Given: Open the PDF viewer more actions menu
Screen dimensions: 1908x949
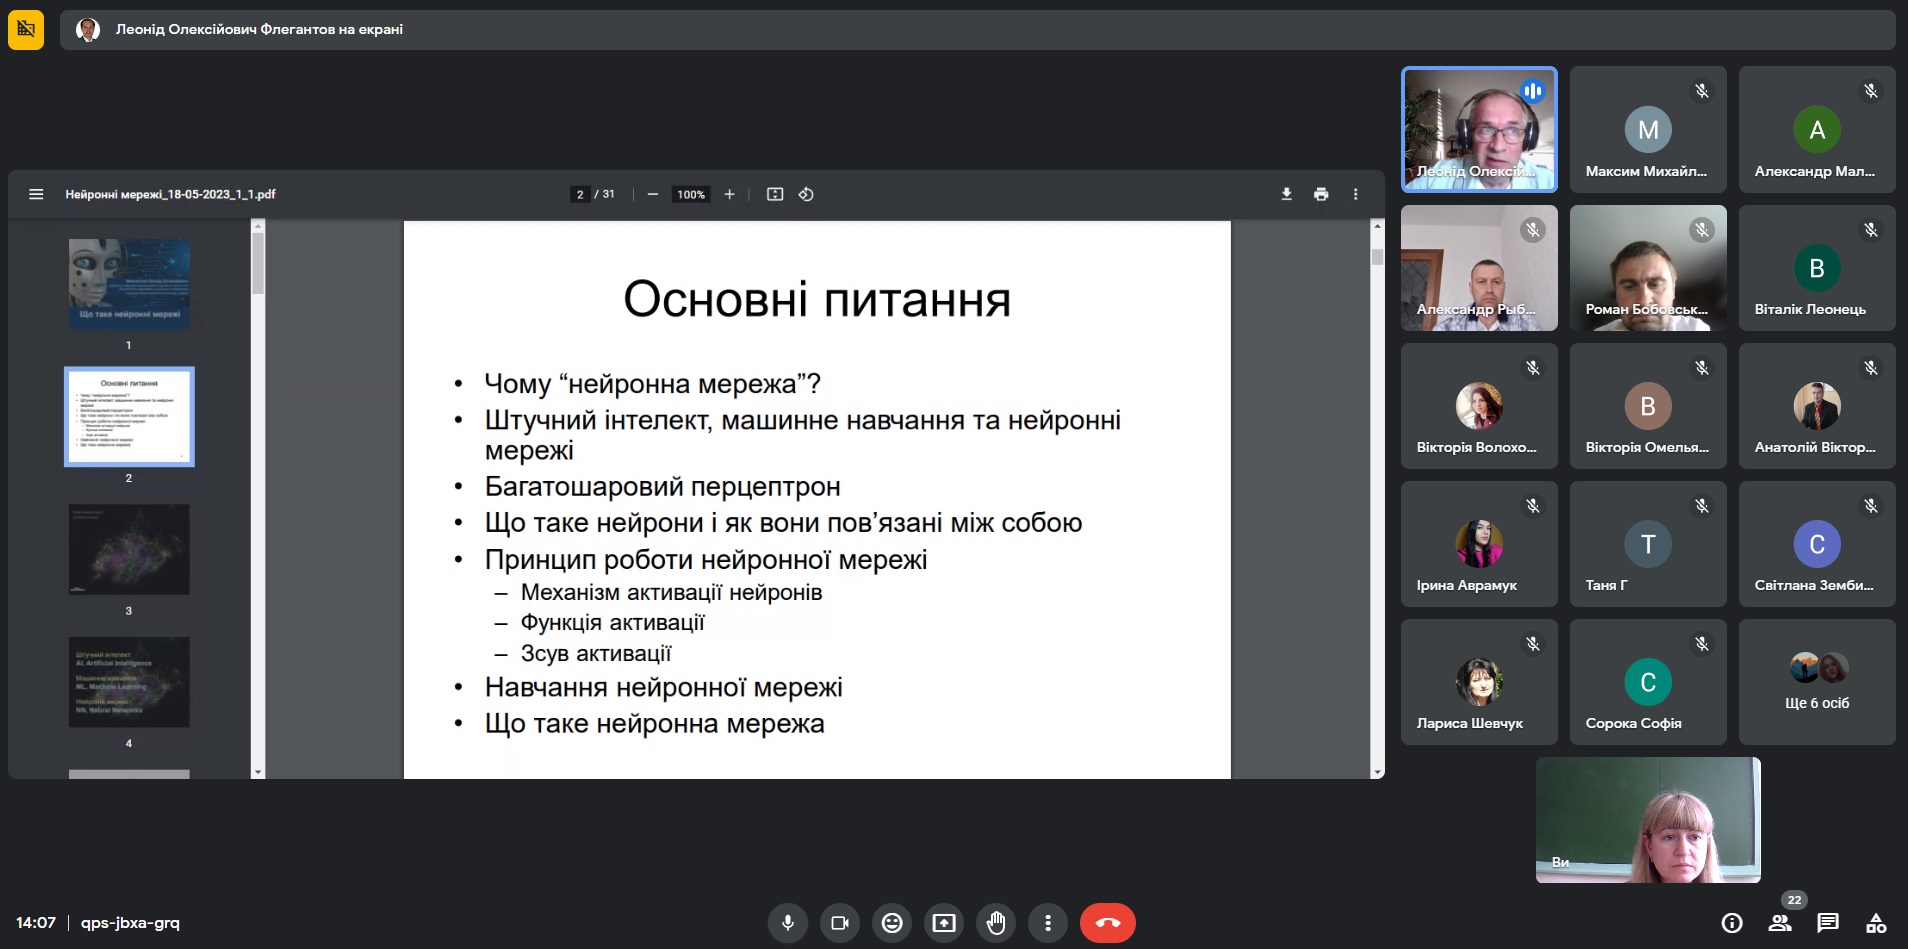Looking at the screenshot, I should [1356, 194].
